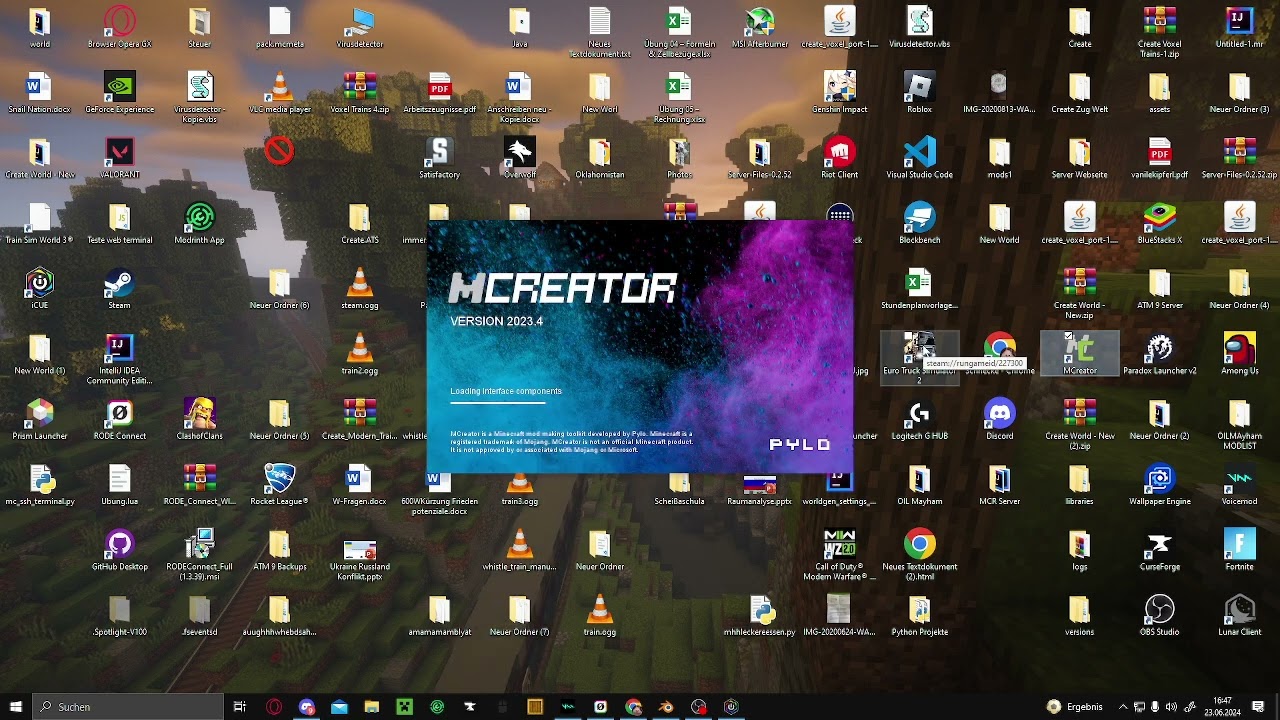
Task: Select the Snail Nation.docx document
Action: [39, 93]
